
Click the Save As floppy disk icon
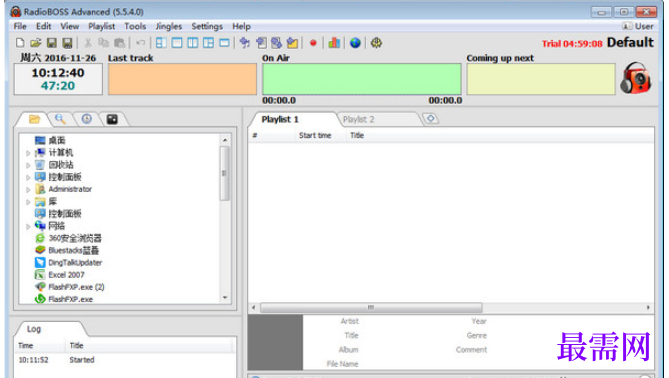tap(67, 43)
